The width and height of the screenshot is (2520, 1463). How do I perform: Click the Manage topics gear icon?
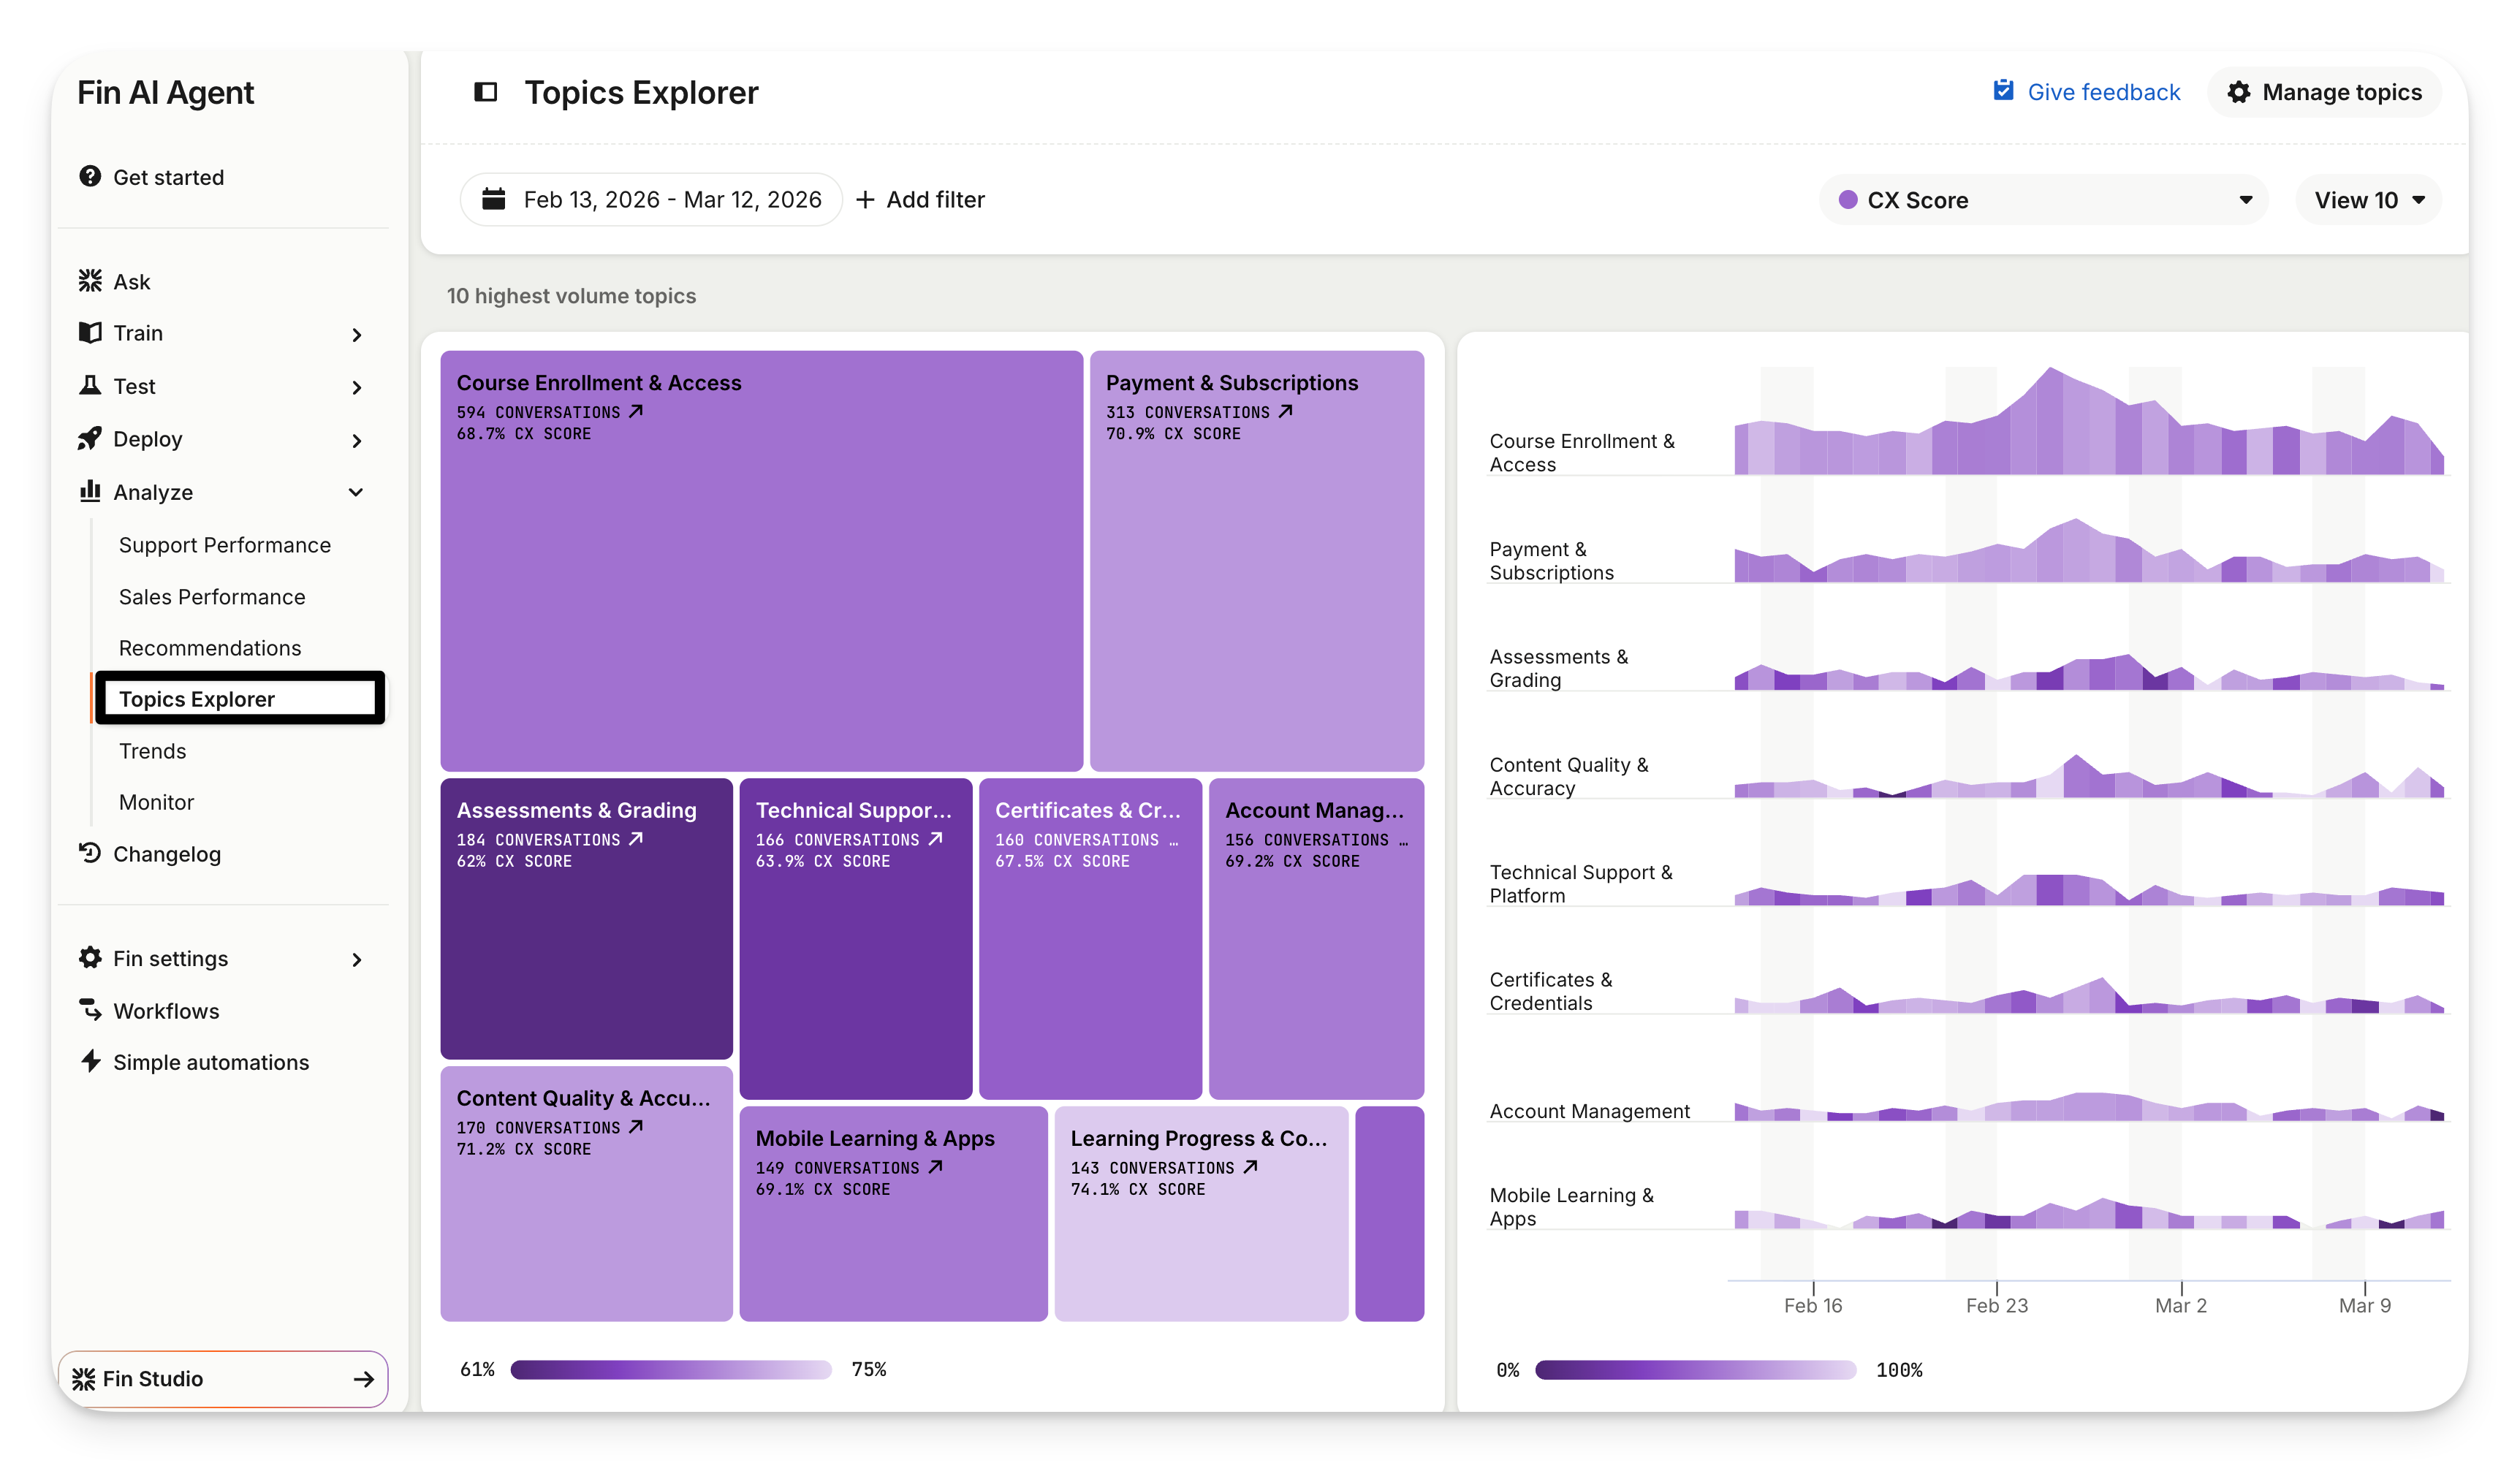point(2239,92)
